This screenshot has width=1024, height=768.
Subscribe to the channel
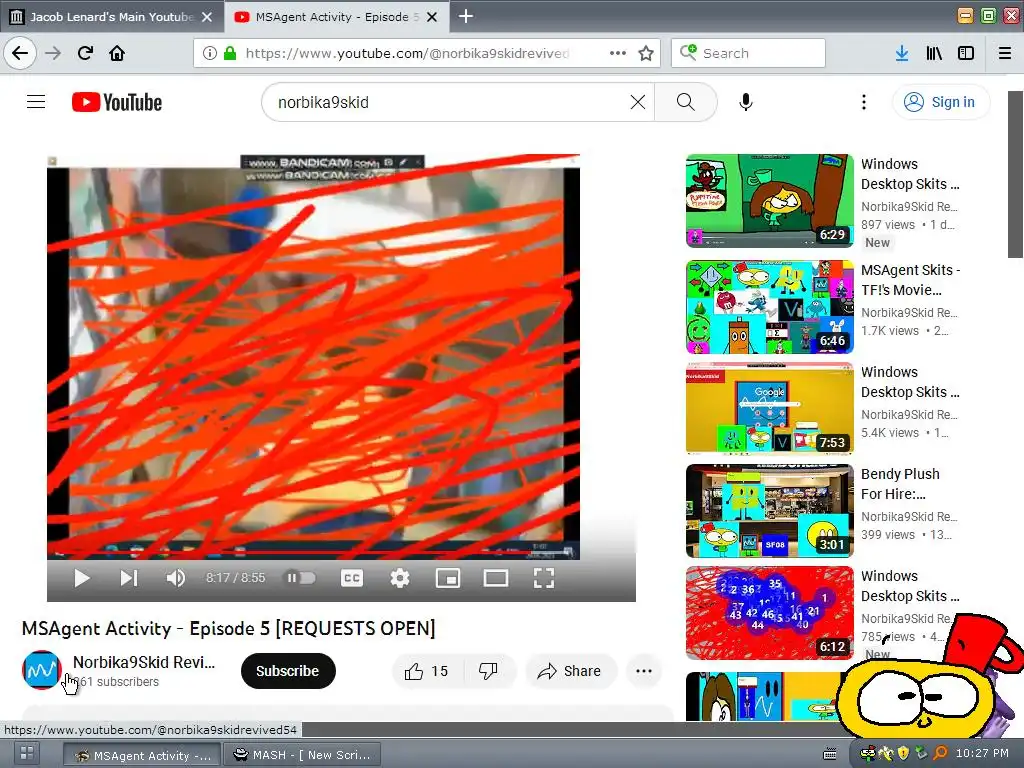tap(288, 671)
